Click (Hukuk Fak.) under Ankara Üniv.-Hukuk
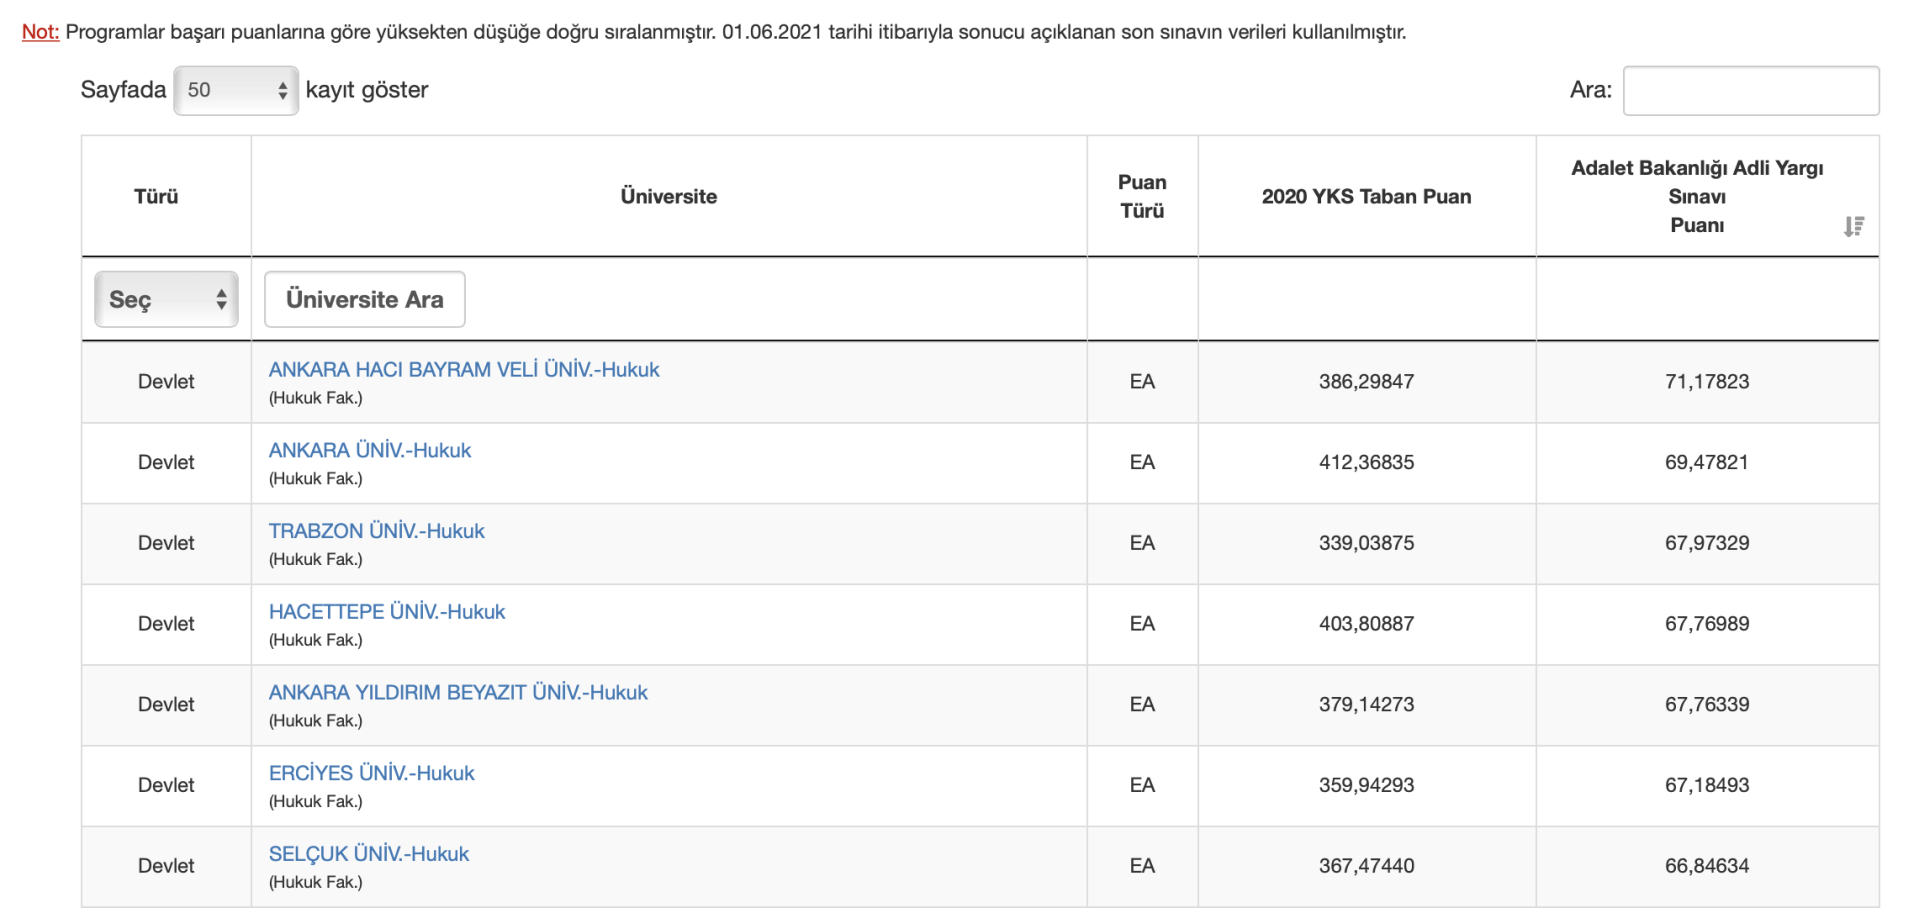Viewport: 1919px width, 908px height. pos(316,479)
